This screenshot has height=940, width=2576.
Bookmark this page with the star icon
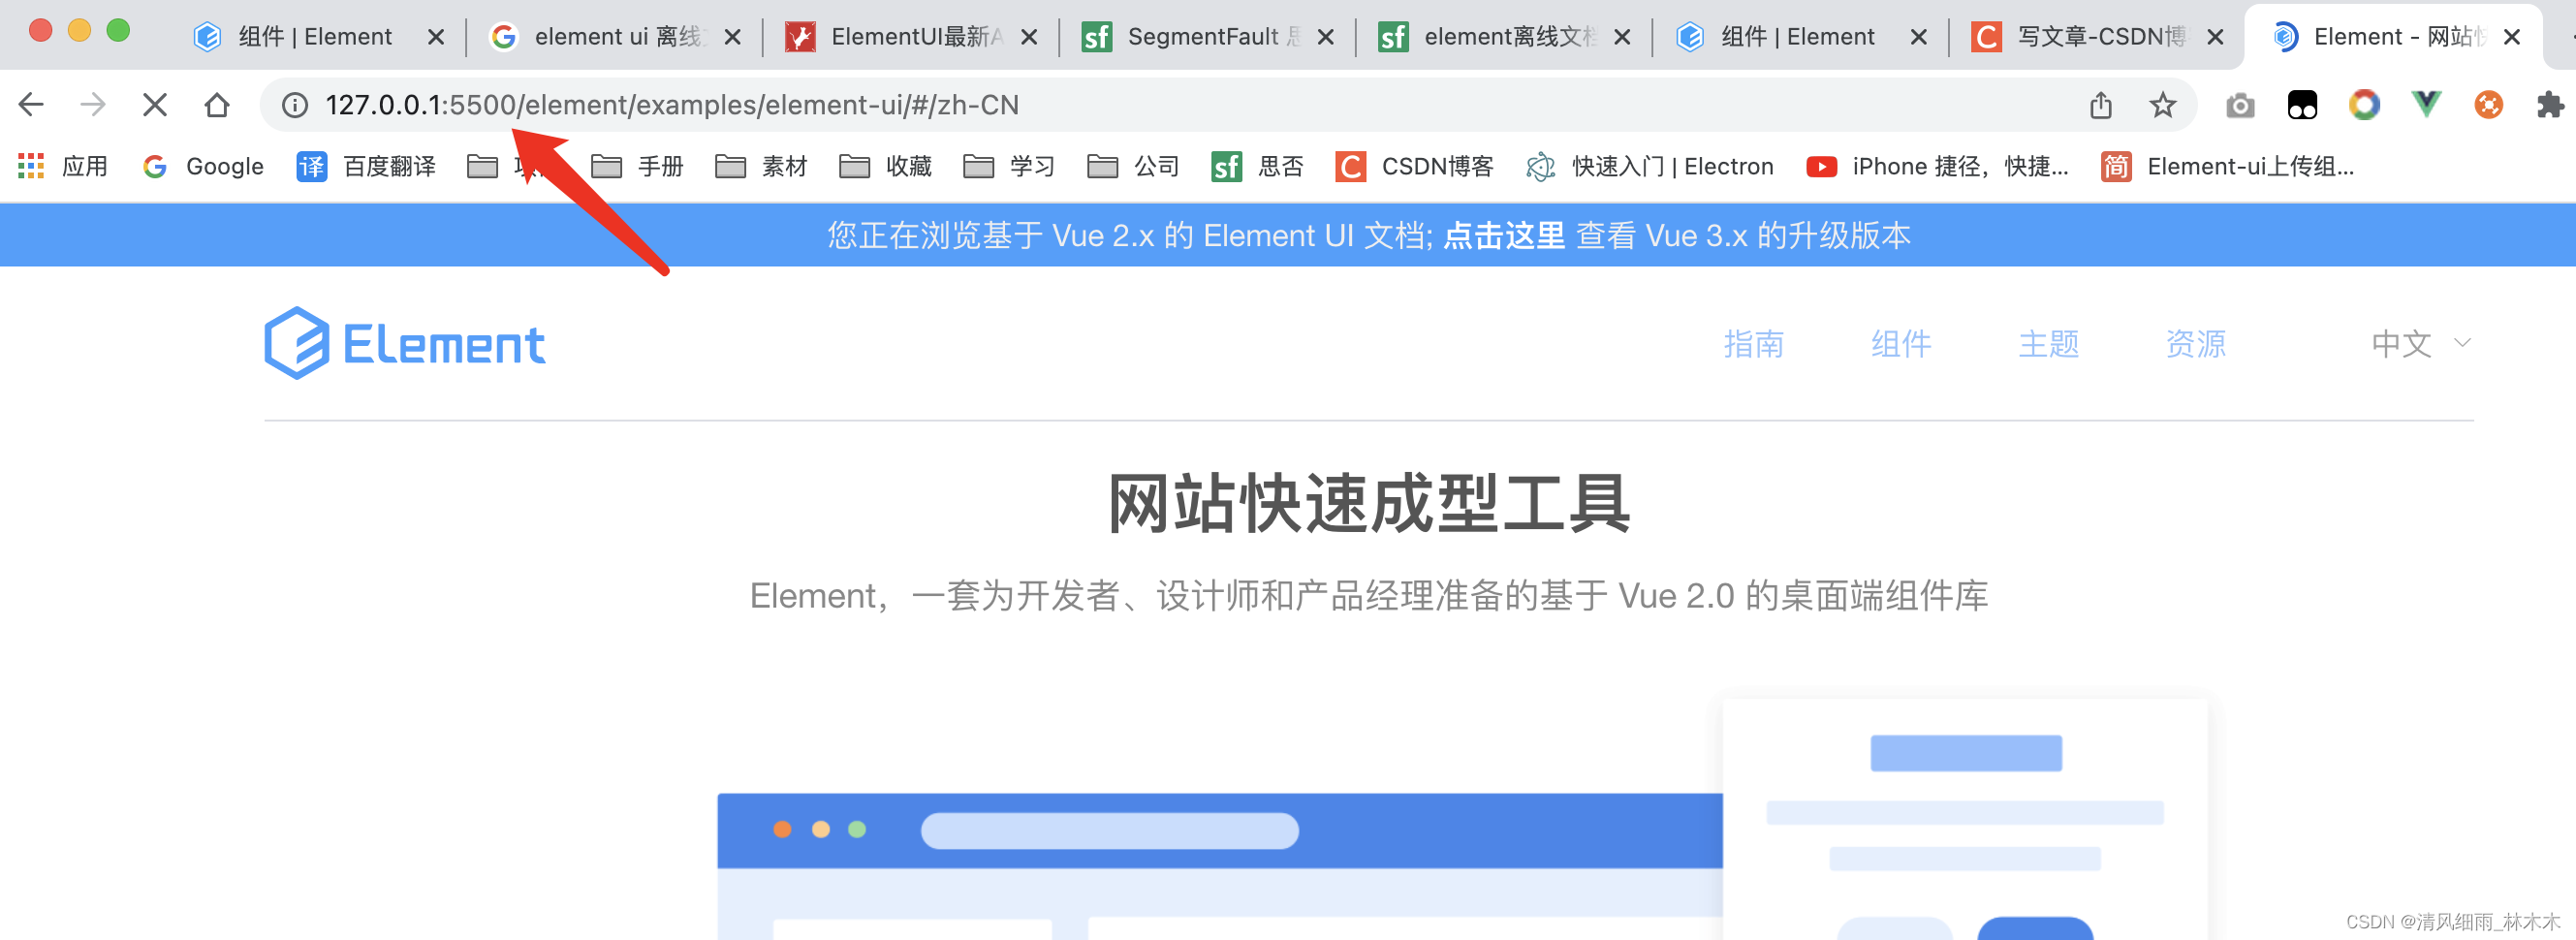[x=2162, y=105]
